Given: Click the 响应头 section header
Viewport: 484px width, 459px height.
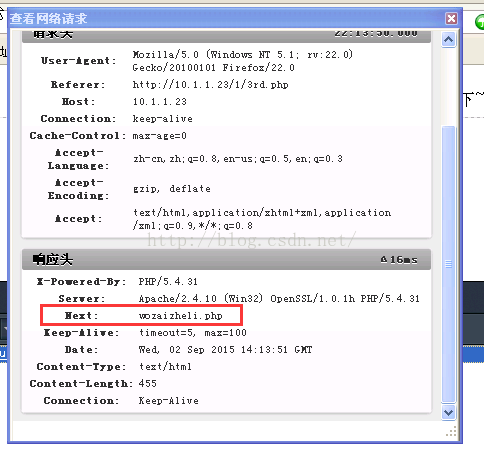Looking at the screenshot, I should [226, 259].
